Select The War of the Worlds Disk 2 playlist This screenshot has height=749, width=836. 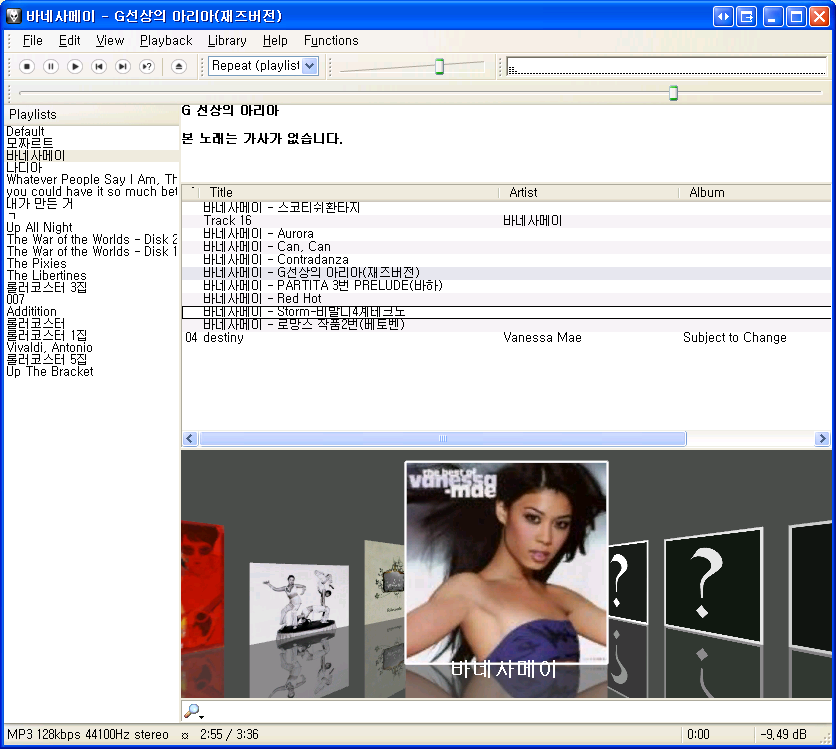click(92, 239)
